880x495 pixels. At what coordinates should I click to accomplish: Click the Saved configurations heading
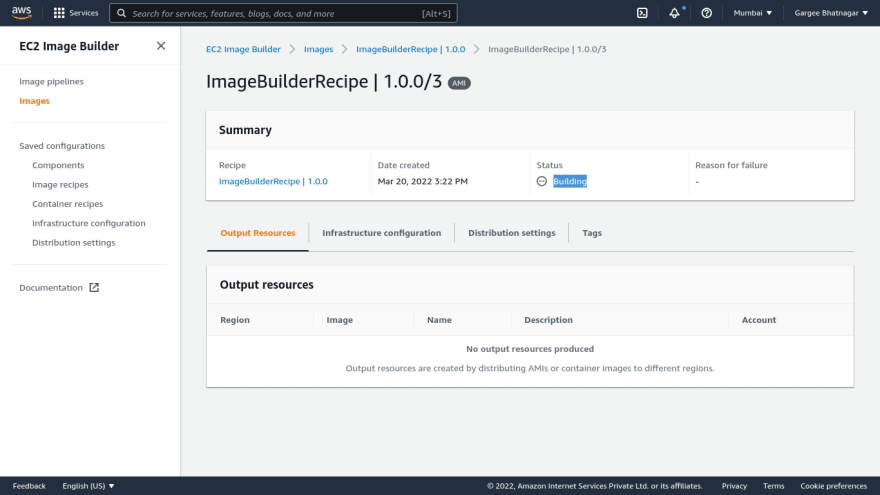pos(62,146)
